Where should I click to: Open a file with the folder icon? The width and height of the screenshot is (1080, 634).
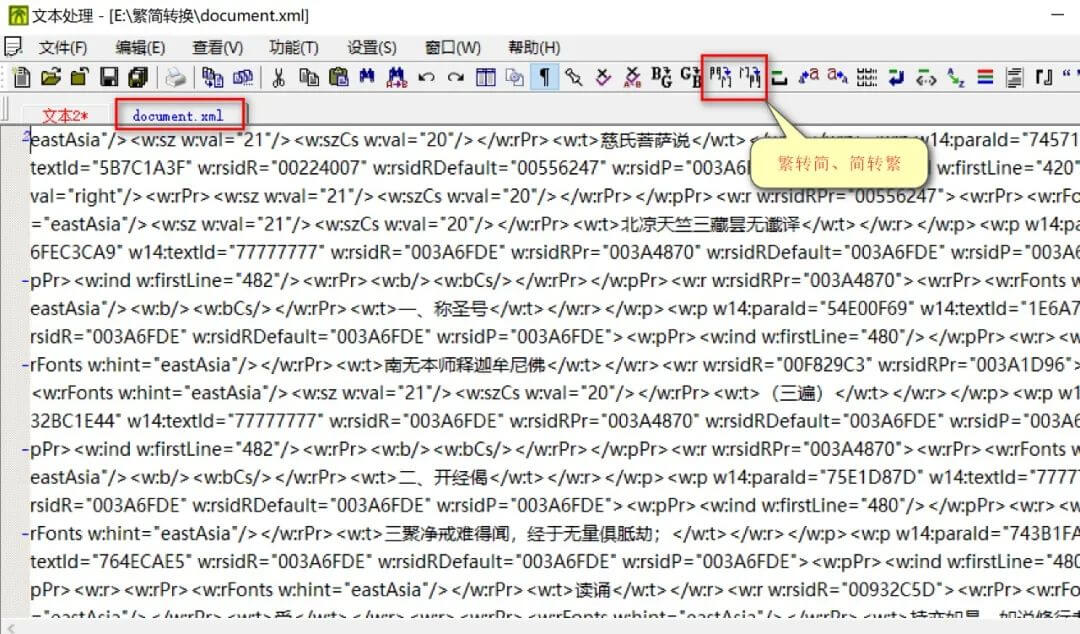52,77
